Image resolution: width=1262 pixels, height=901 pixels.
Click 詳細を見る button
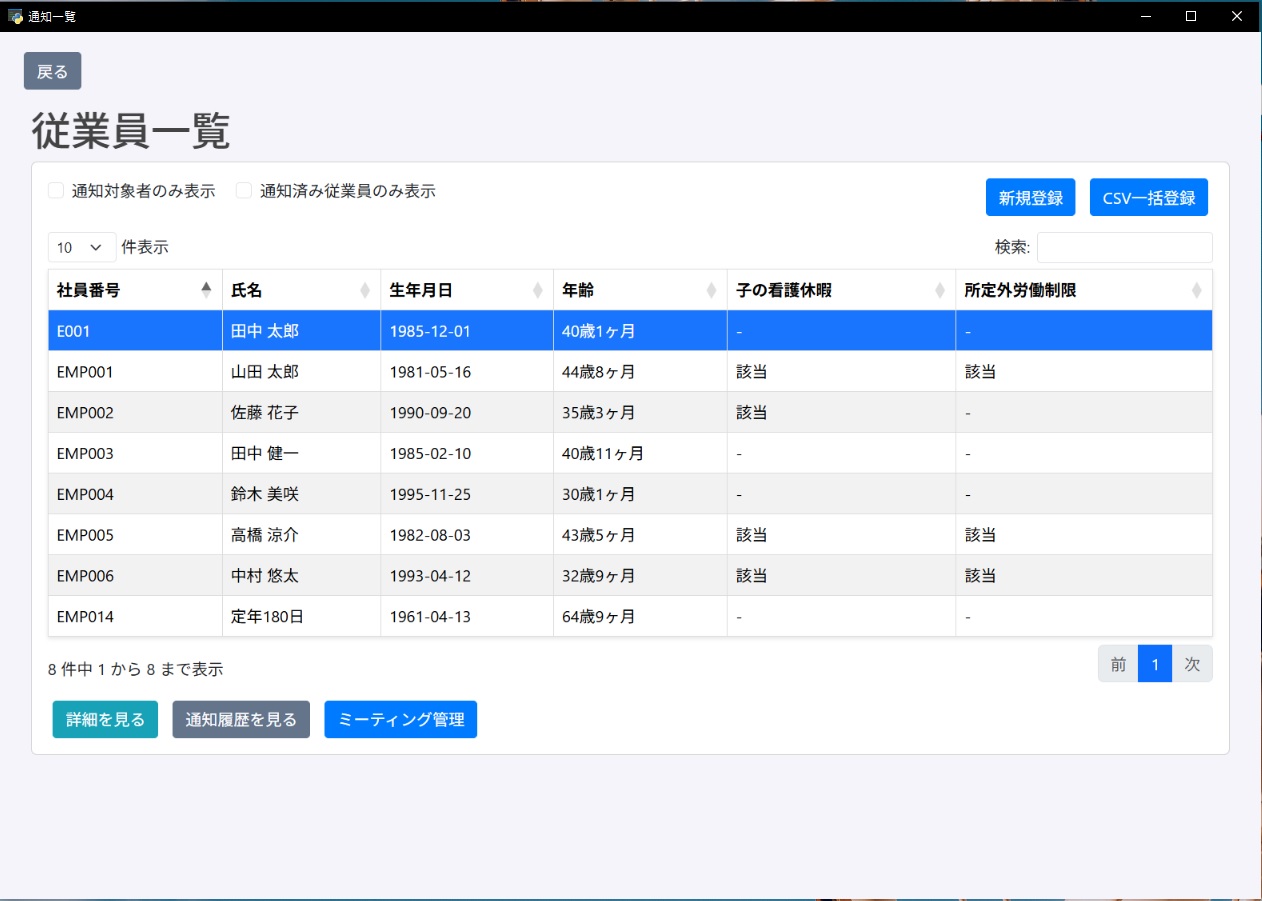click(105, 720)
